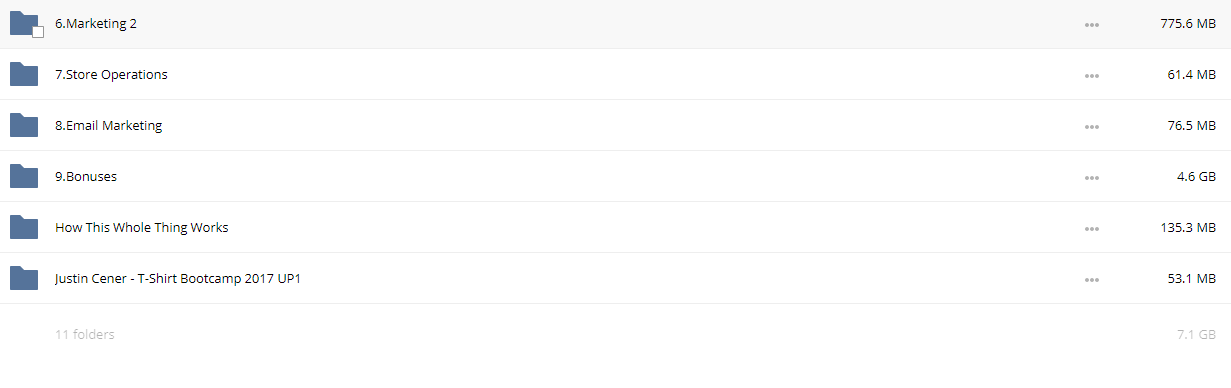Click the How This Whole Thing Works folder icon
Screen dimensions: 1231x388
click(x=23, y=227)
